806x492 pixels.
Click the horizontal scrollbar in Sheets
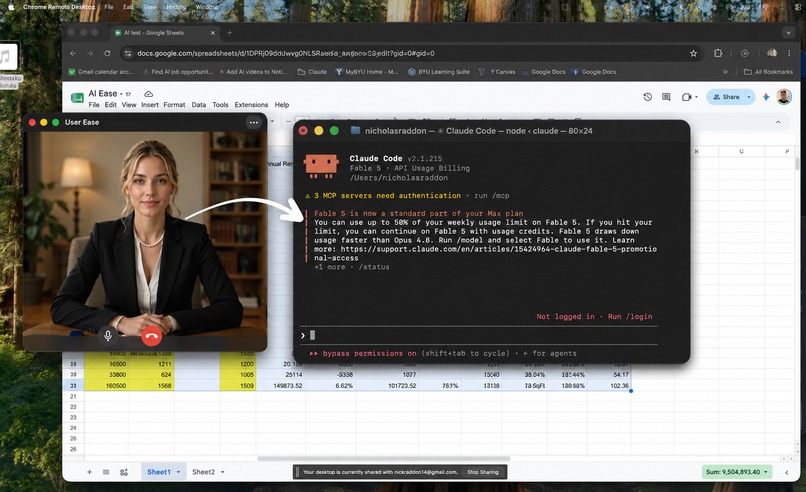click(x=383, y=459)
